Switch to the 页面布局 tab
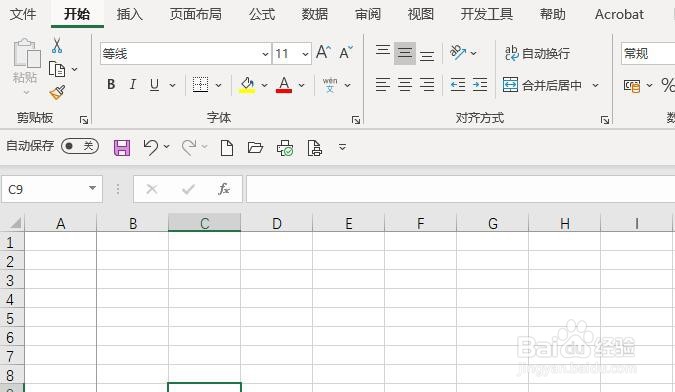The height and width of the screenshot is (392, 675). 195,14
